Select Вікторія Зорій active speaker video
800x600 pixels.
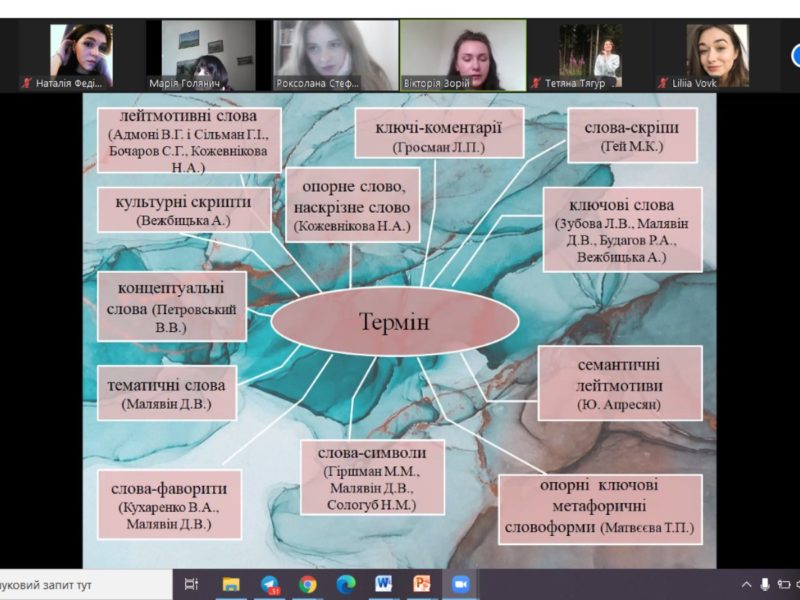pos(462,55)
